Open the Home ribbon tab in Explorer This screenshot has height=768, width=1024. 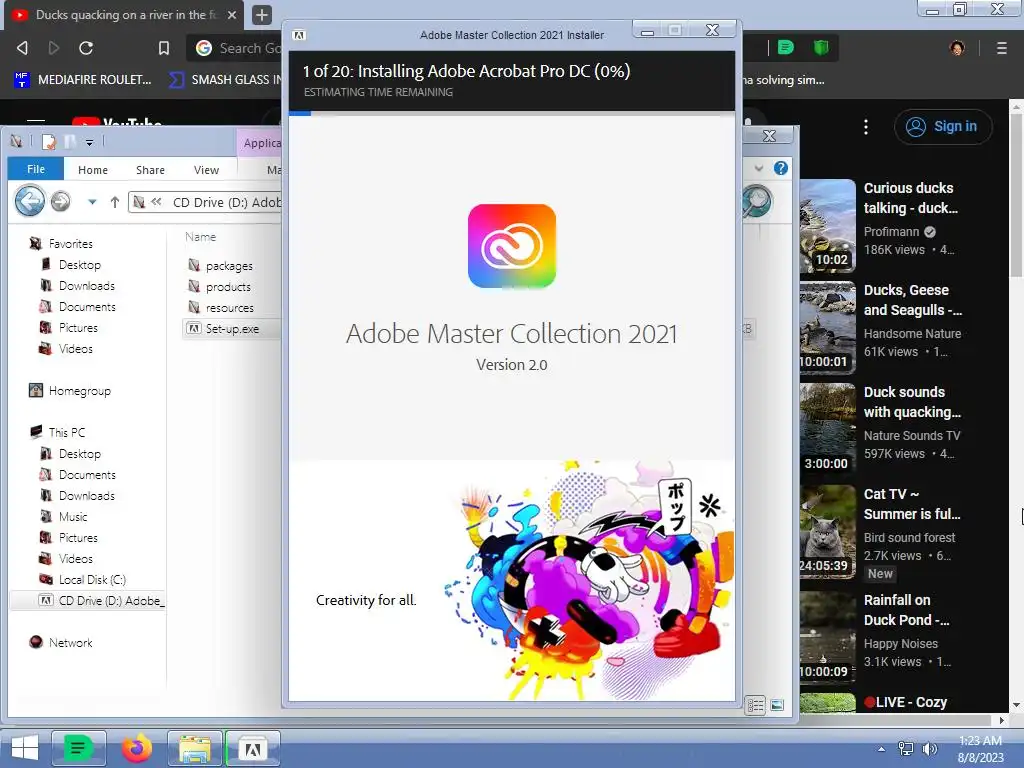pyautogui.click(x=93, y=170)
